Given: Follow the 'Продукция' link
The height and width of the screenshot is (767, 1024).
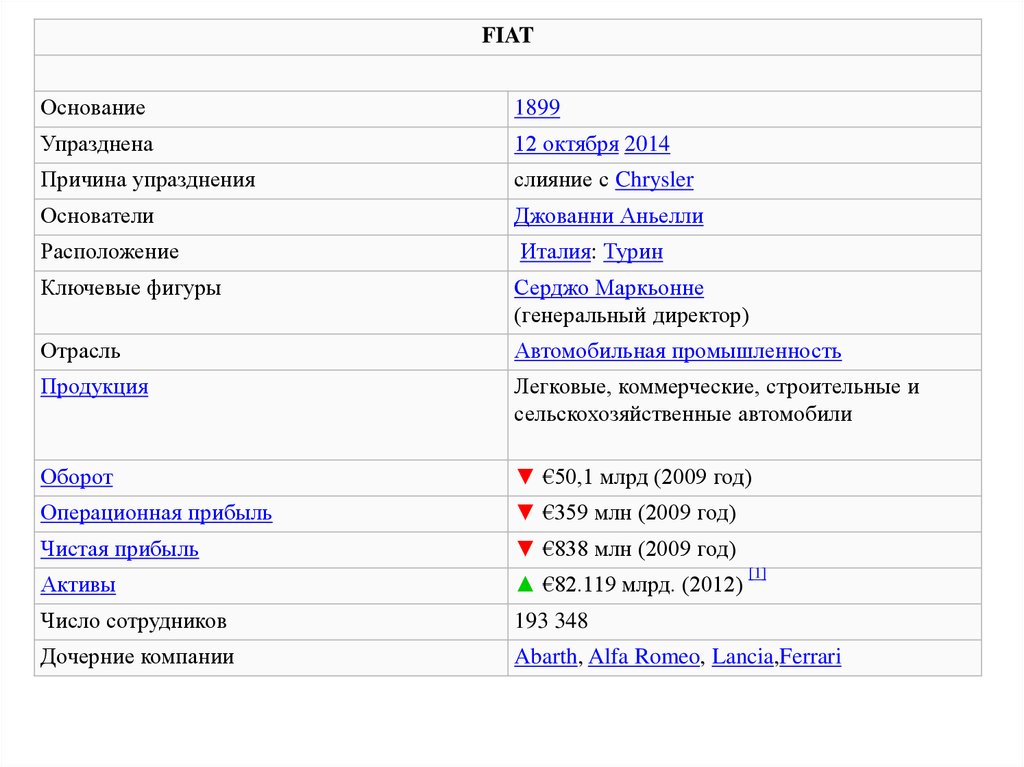Looking at the screenshot, I should click(95, 387).
